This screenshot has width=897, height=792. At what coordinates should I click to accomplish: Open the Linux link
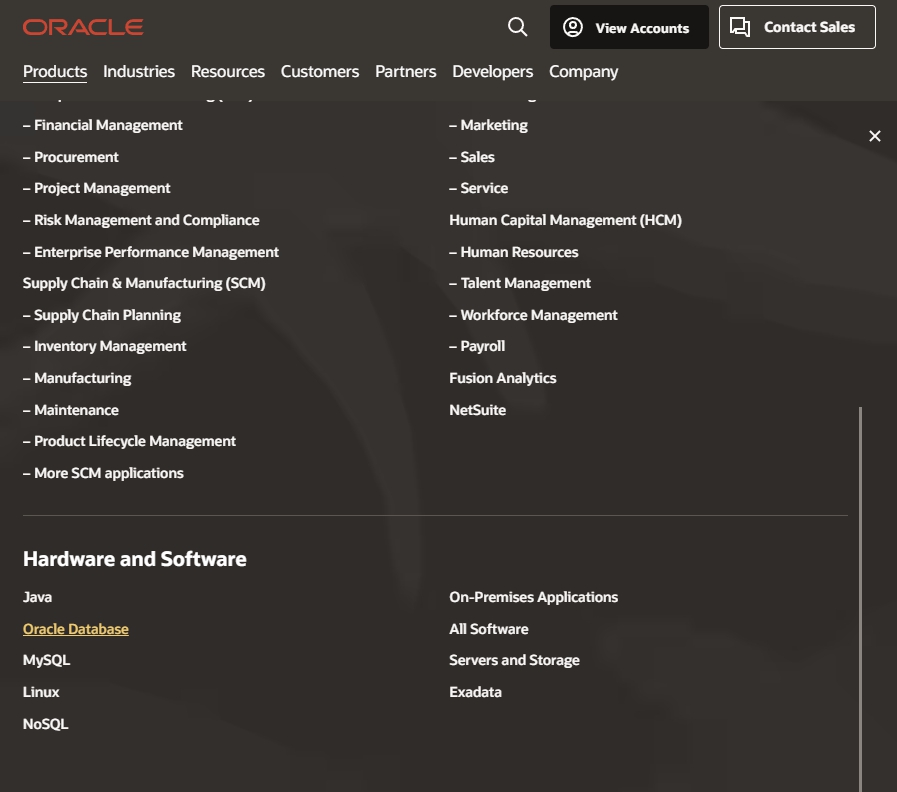click(x=41, y=692)
